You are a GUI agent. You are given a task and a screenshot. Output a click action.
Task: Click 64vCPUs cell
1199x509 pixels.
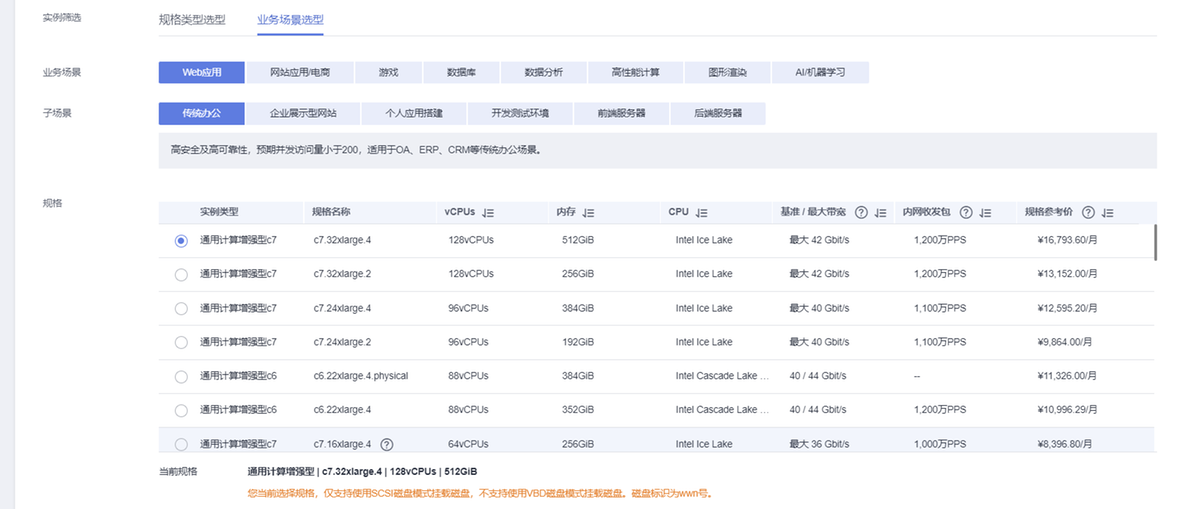(468, 443)
